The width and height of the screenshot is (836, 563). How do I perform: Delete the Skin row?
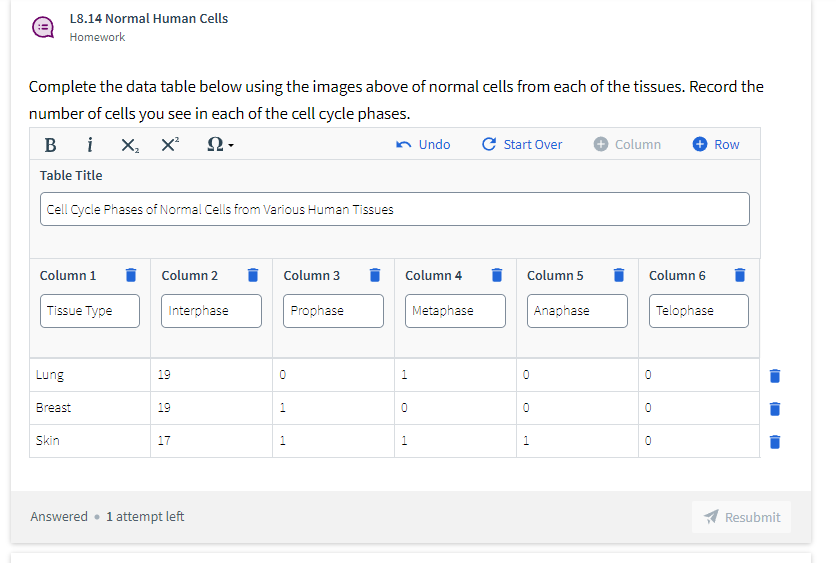(x=774, y=441)
